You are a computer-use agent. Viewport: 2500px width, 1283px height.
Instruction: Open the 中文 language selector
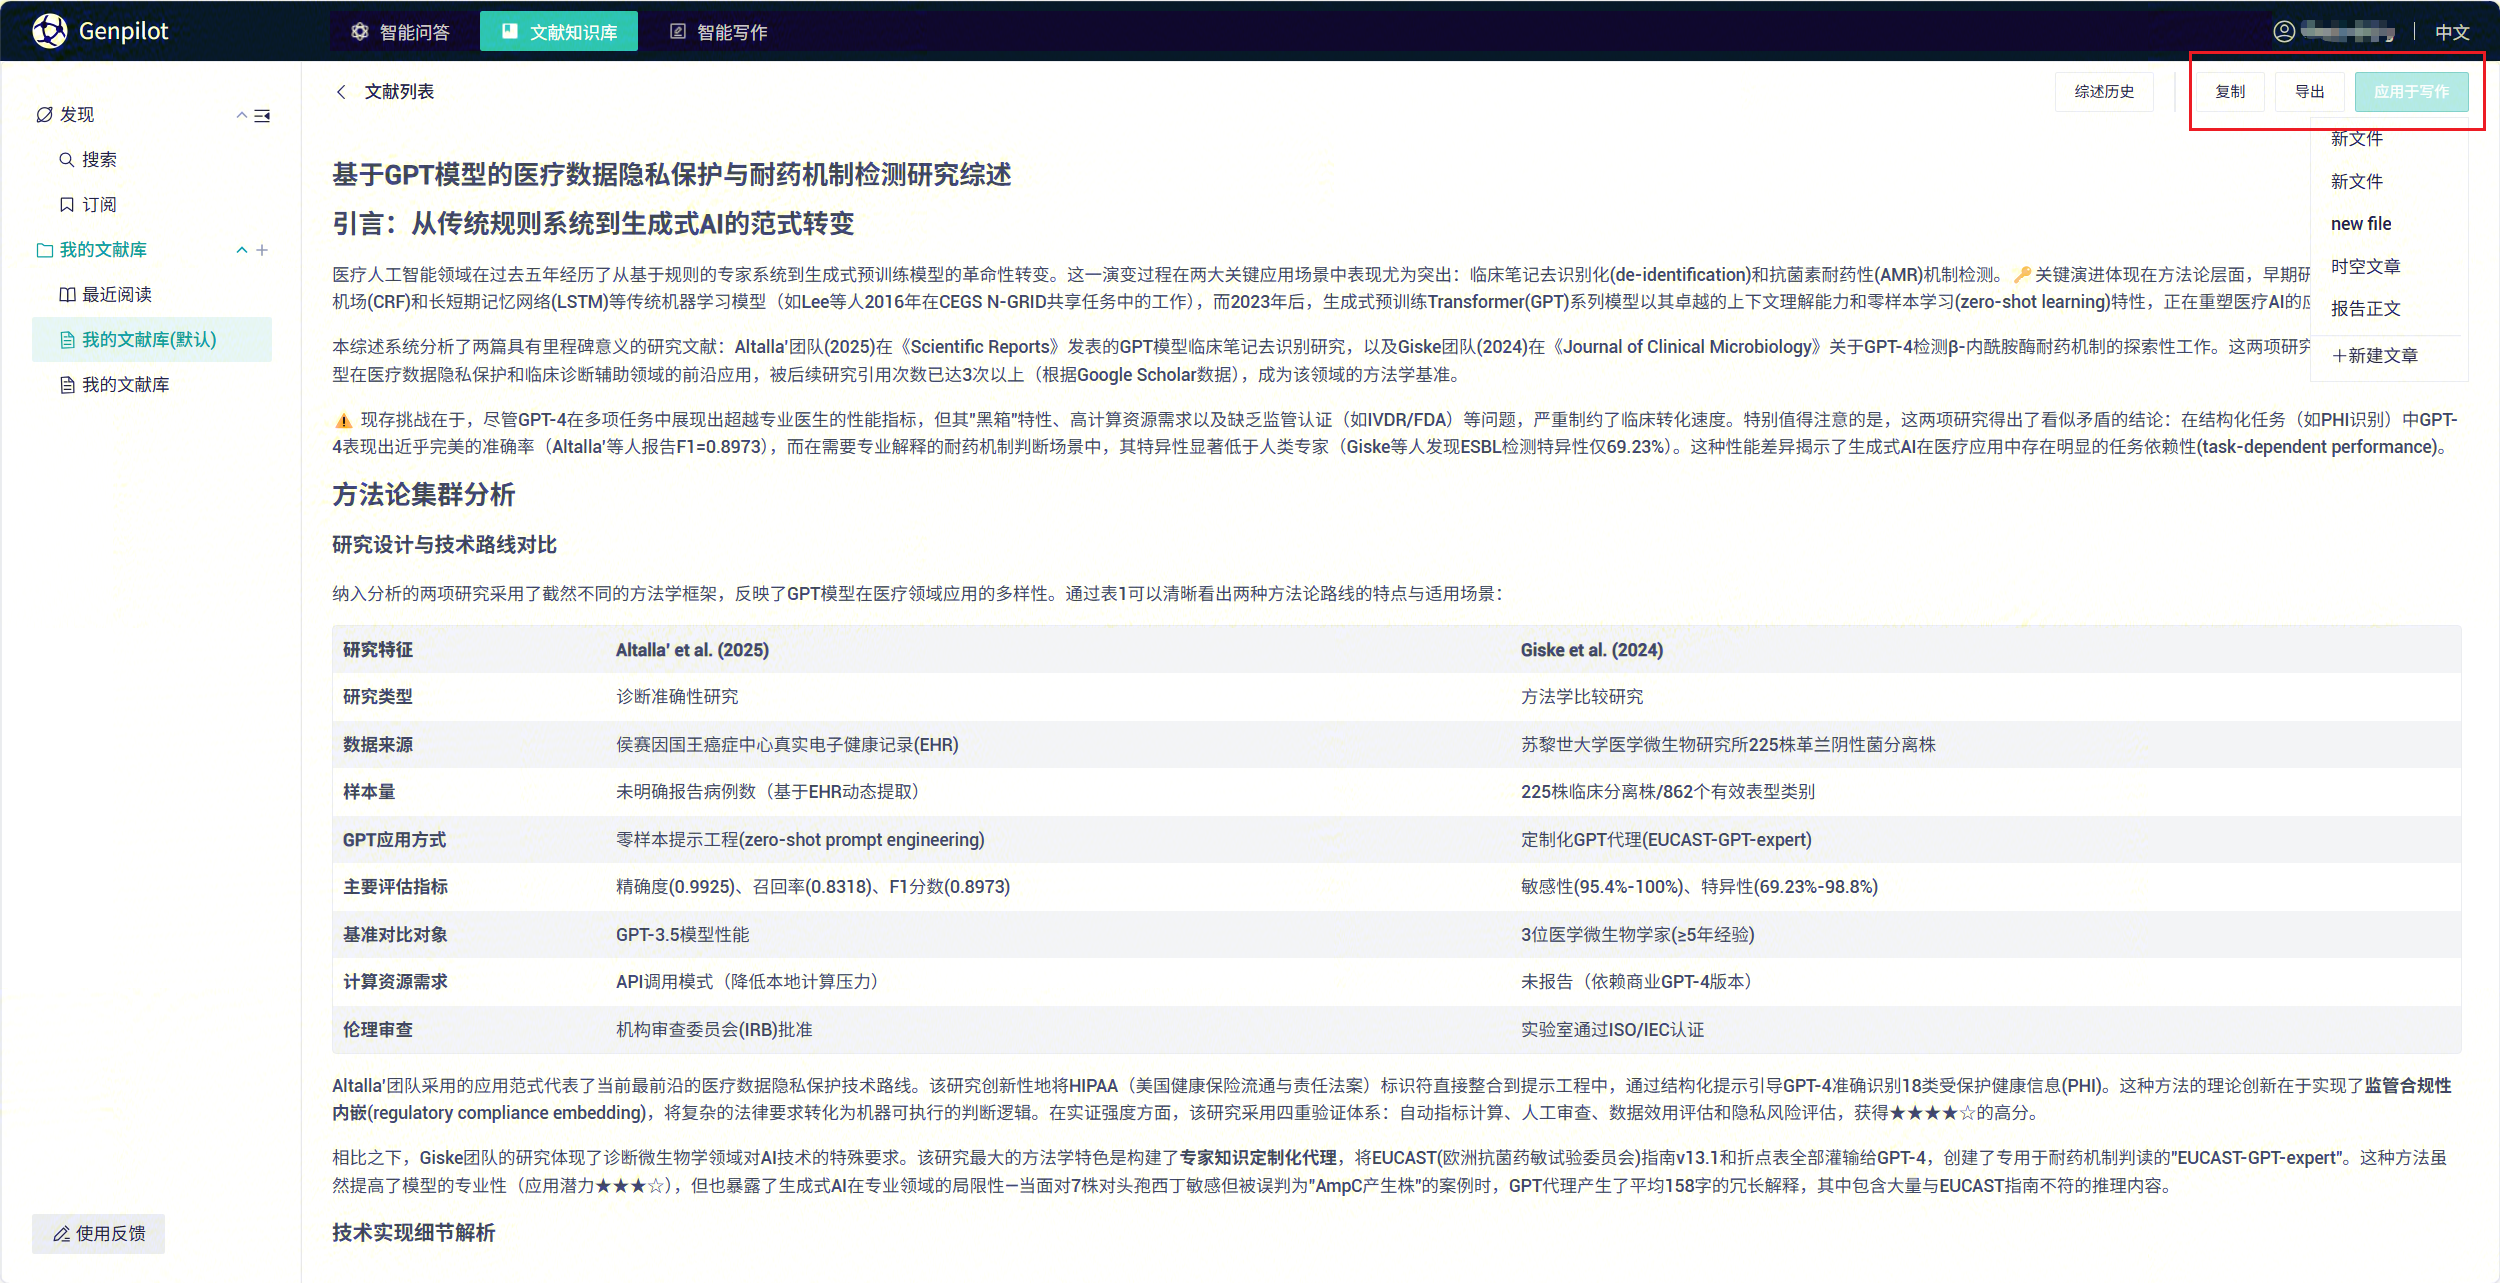(2452, 32)
